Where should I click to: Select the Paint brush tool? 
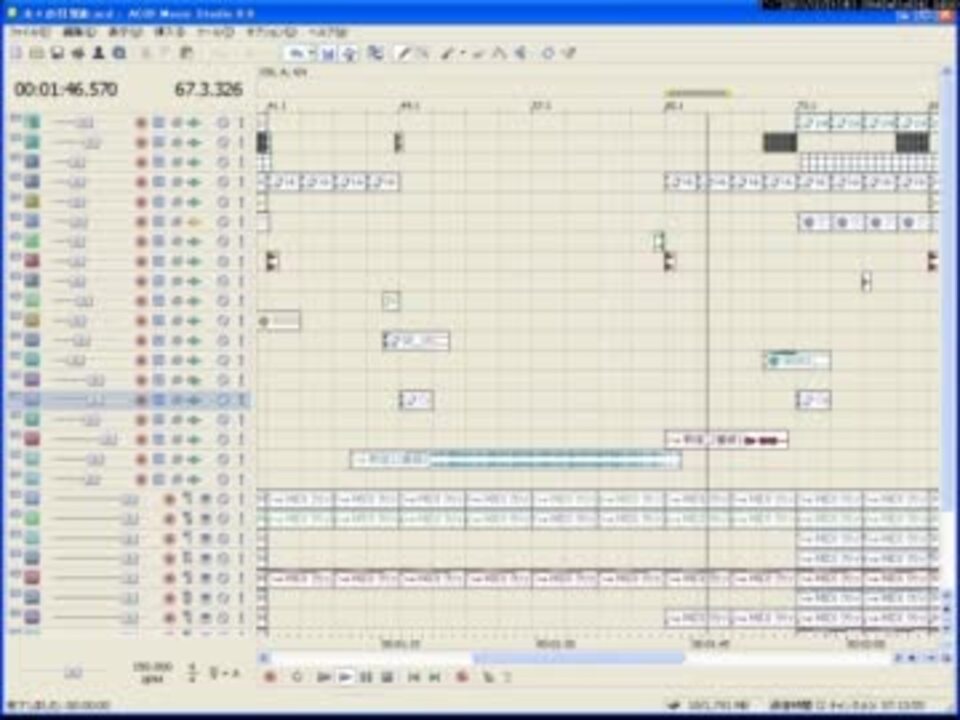coord(448,53)
